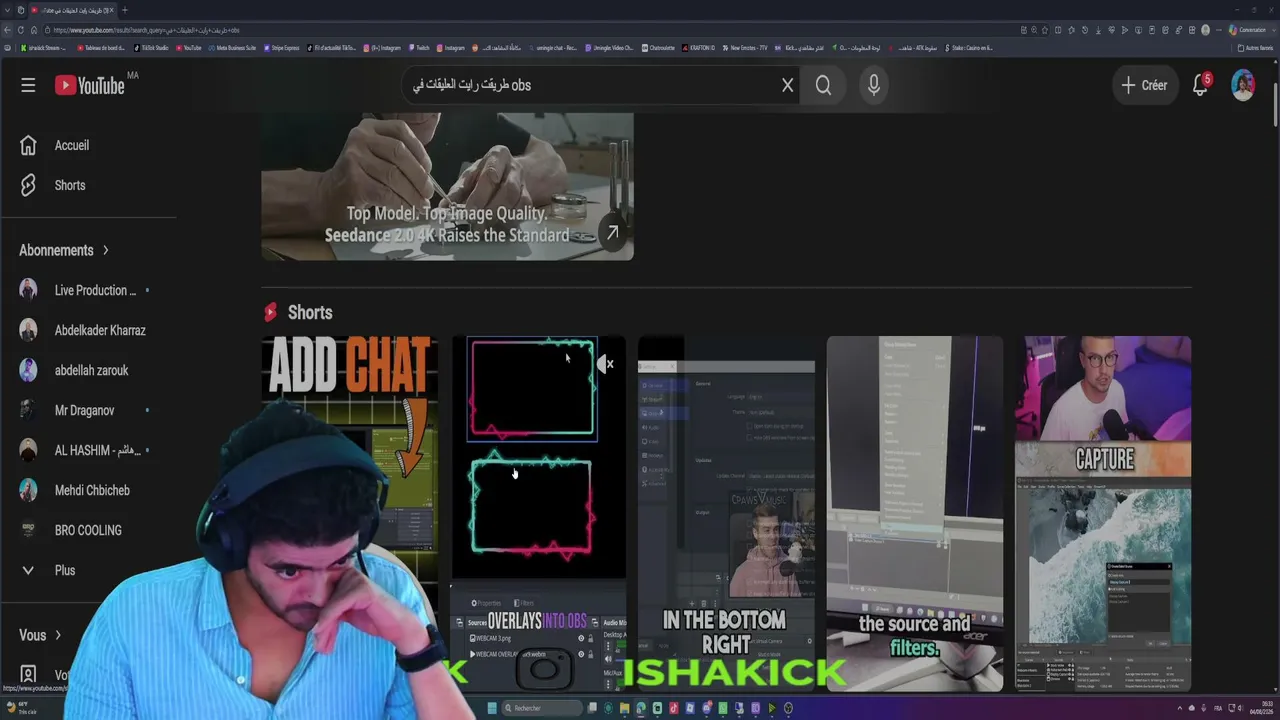1280x720 pixels.
Task: Go to the browser home page
Action: 34,30
